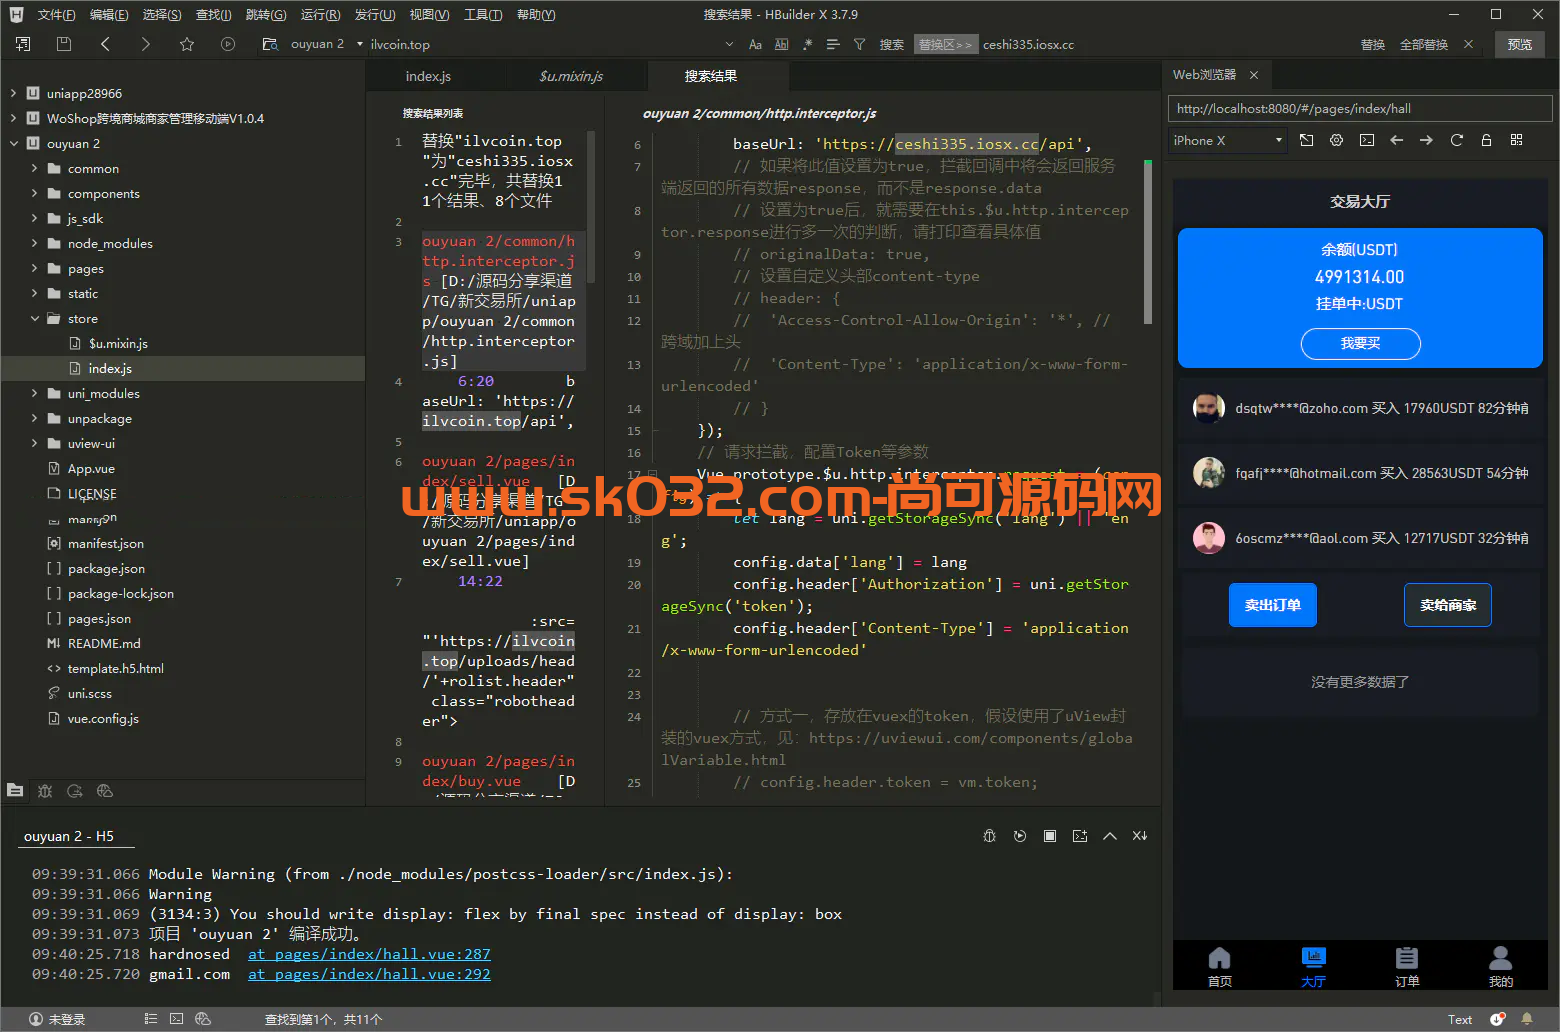Click the console debug bug icon
The image size is (1560, 1032).
pyautogui.click(x=990, y=836)
